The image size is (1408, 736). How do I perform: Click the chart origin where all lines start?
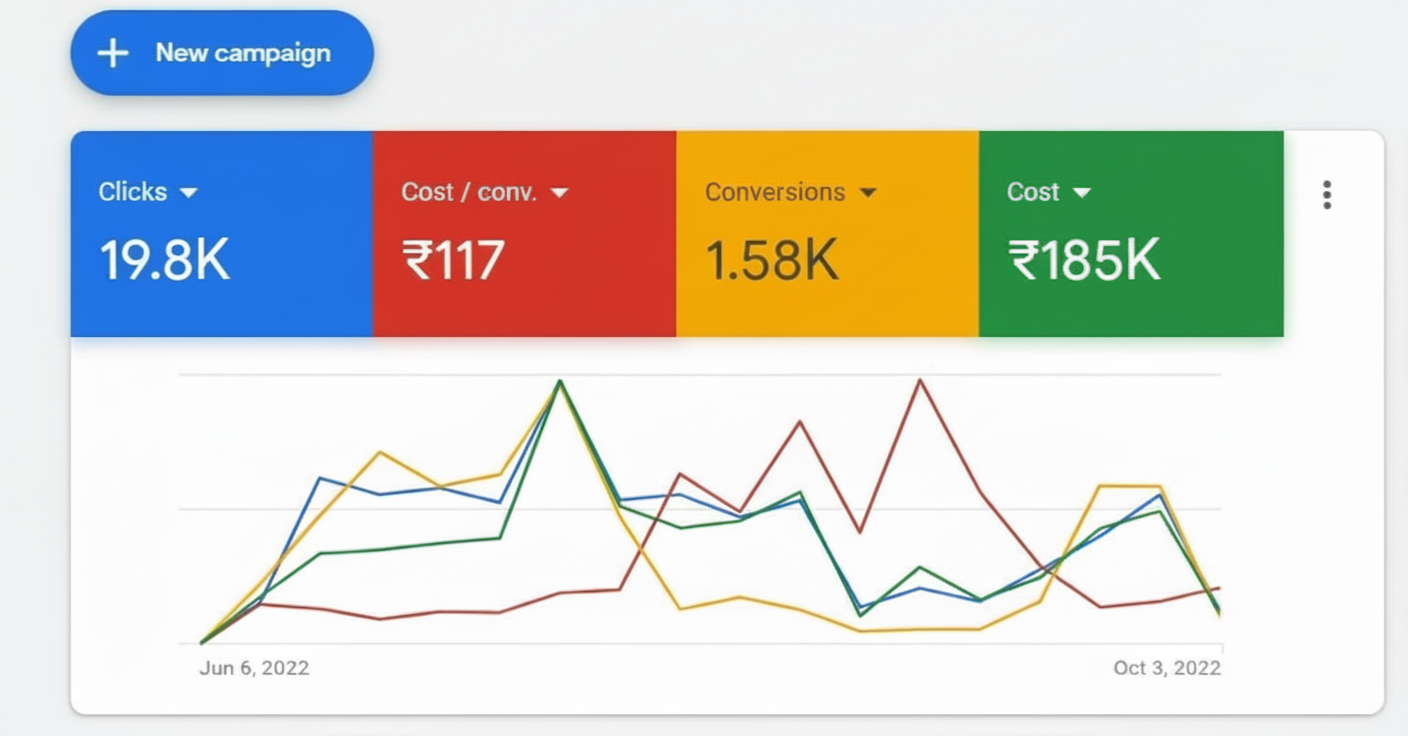point(201,642)
